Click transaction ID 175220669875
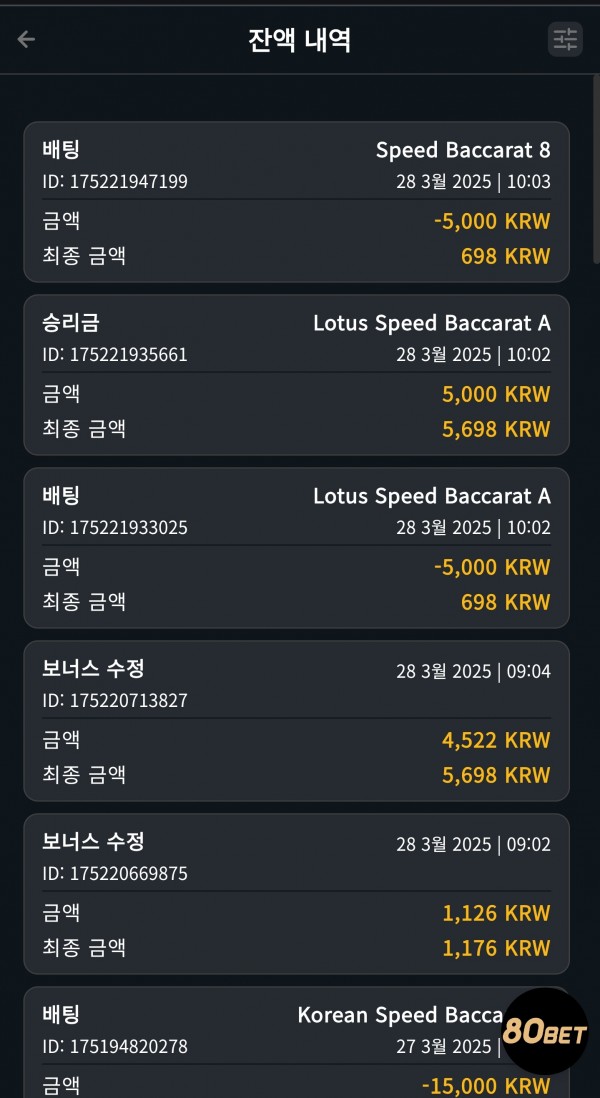Viewport: 600px width, 1098px height. 115,873
